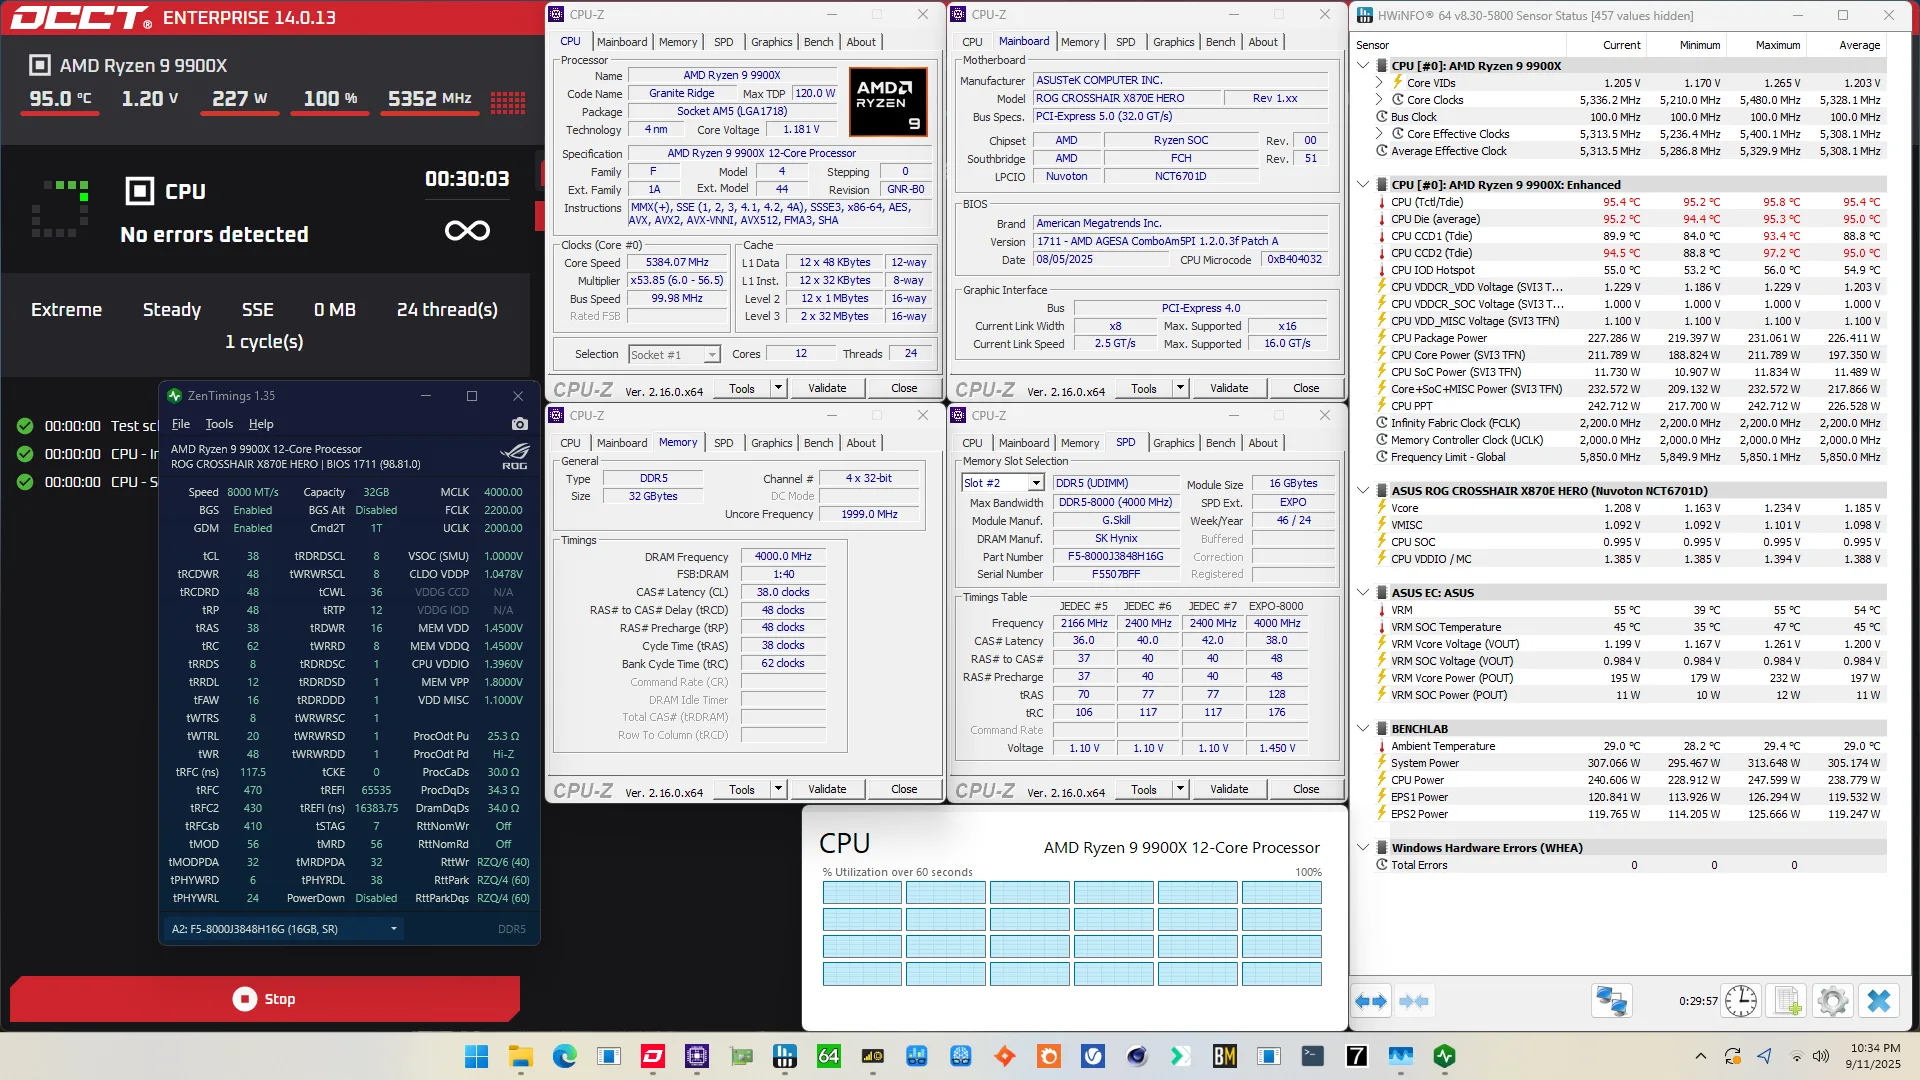Open HWiNFO sensor settings gear icon
This screenshot has width=1920, height=1080.
[1833, 1001]
